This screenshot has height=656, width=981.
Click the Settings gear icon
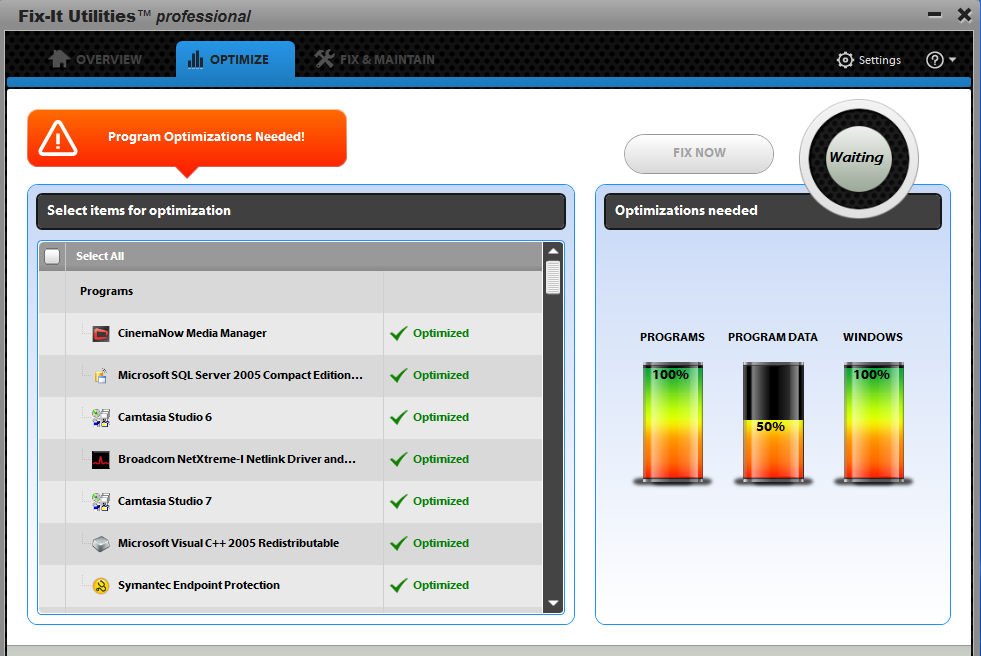[845, 60]
